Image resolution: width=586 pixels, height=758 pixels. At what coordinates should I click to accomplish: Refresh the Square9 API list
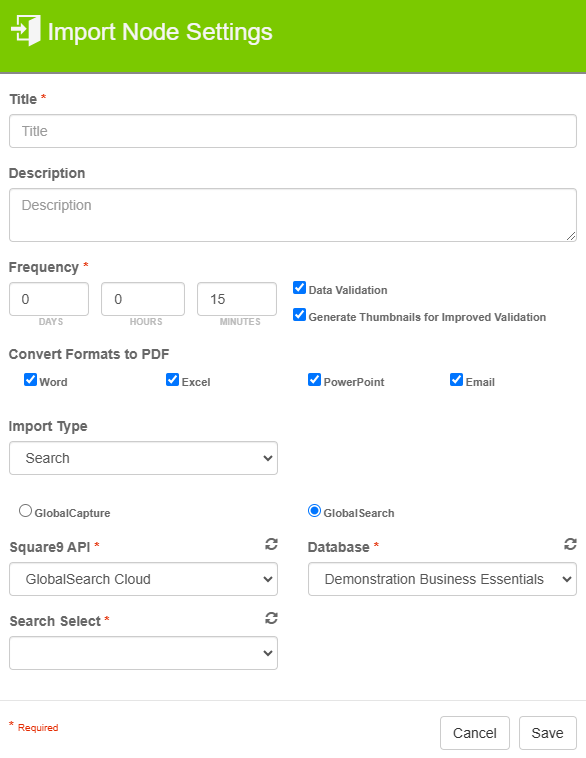click(271, 544)
